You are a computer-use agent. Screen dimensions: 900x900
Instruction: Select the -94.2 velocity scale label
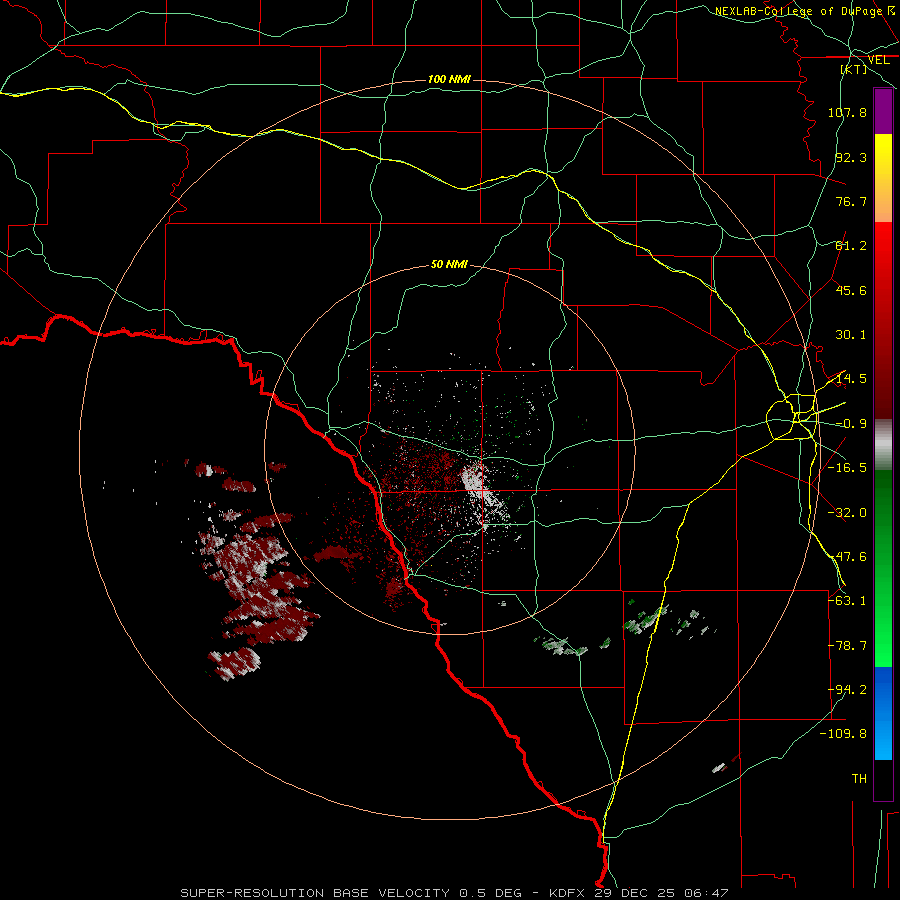tap(847, 690)
